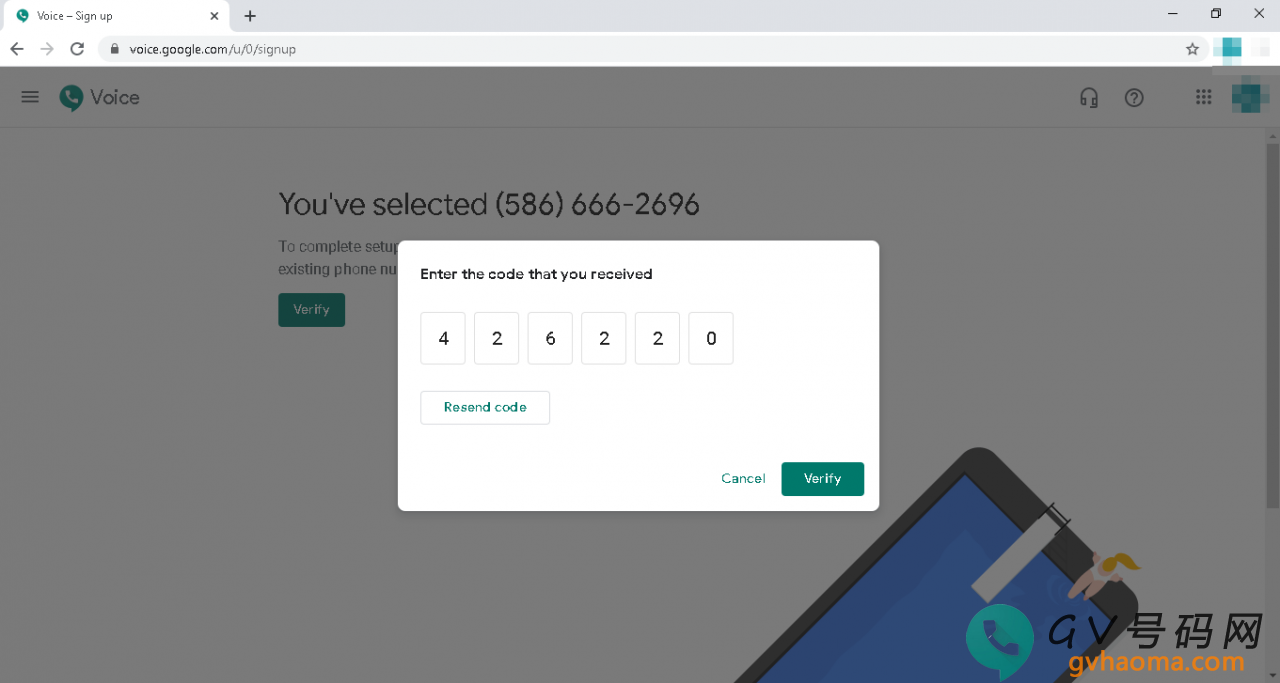The image size is (1280, 683).
Task: Reload the page with the refresh icon
Action: pyautogui.click(x=77, y=49)
